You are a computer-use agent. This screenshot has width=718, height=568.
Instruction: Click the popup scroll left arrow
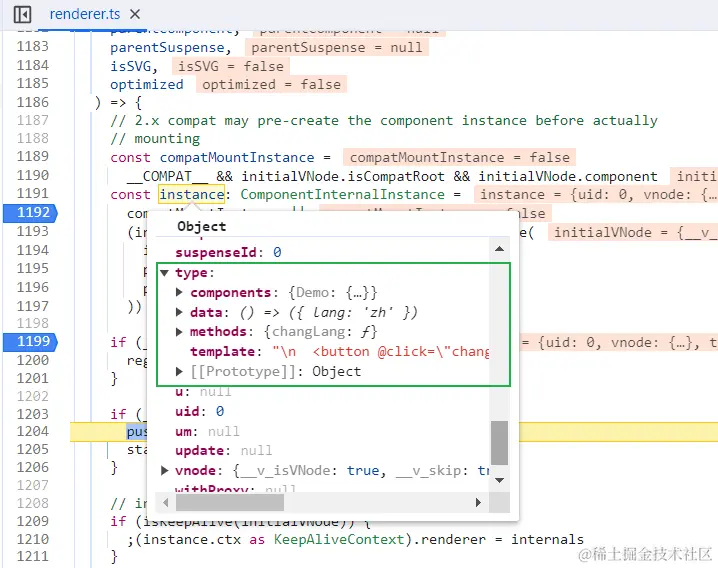click(x=166, y=502)
